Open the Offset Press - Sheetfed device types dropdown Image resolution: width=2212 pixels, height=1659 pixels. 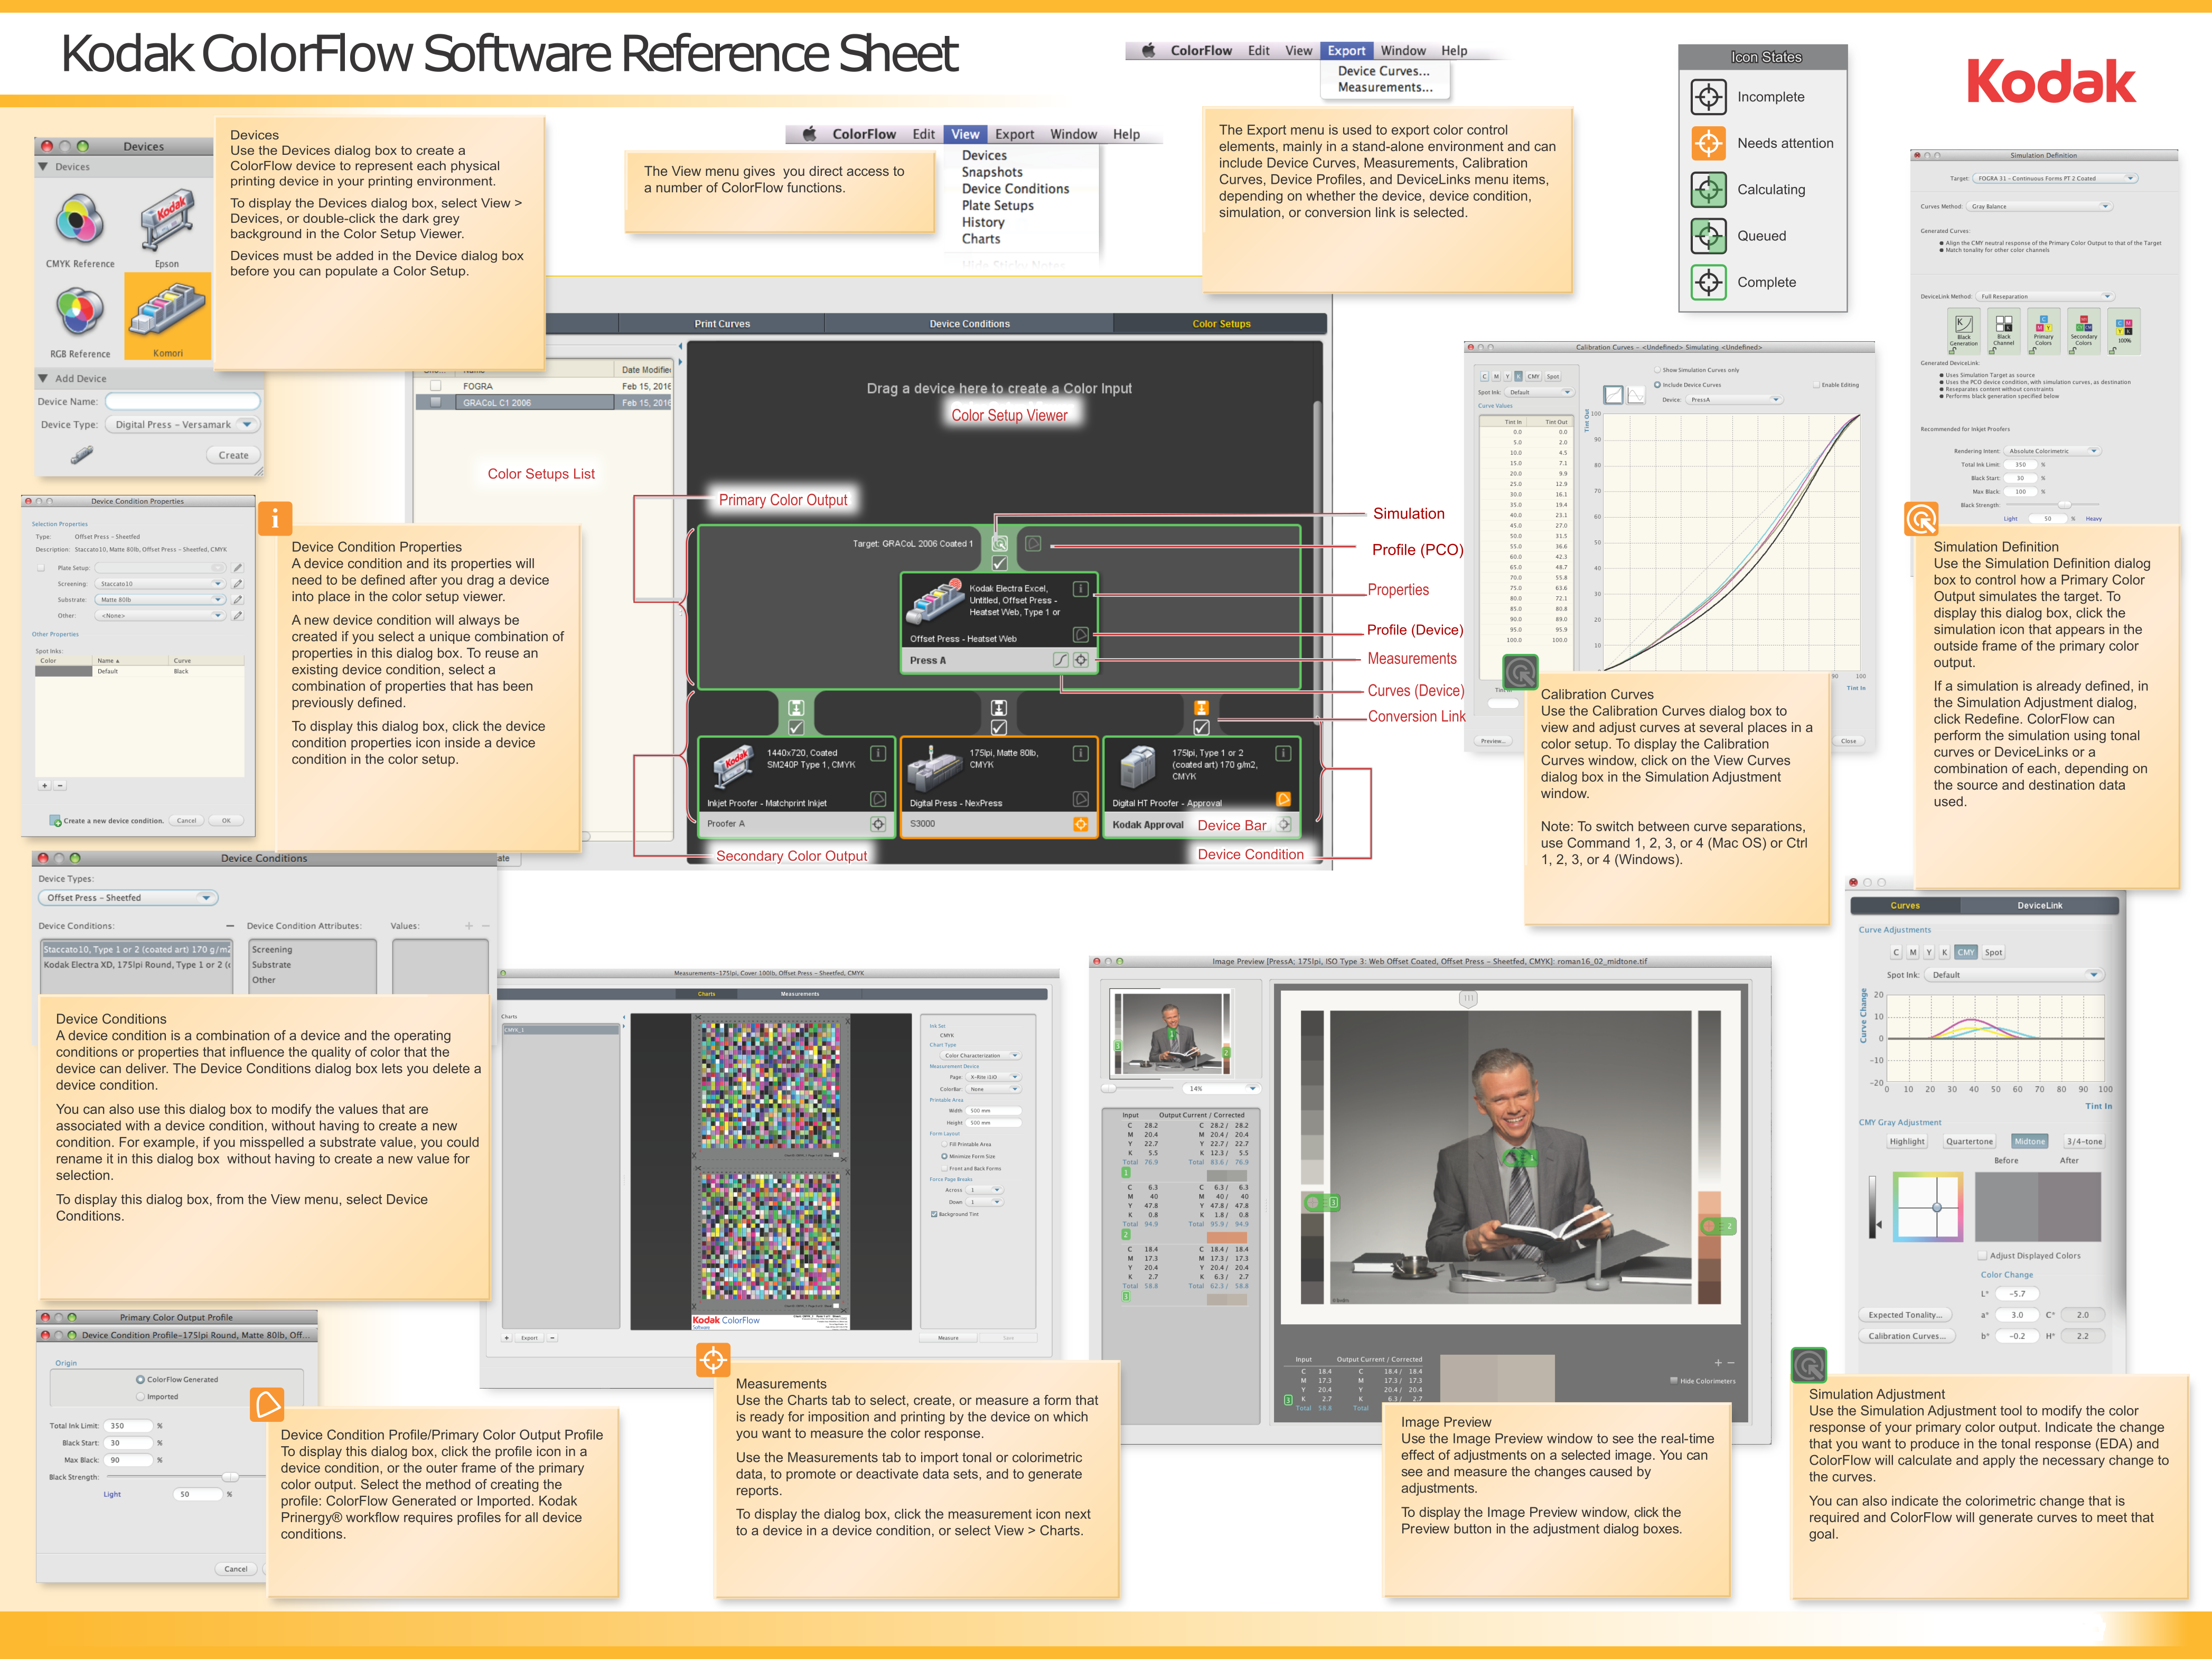pyautogui.click(x=128, y=898)
